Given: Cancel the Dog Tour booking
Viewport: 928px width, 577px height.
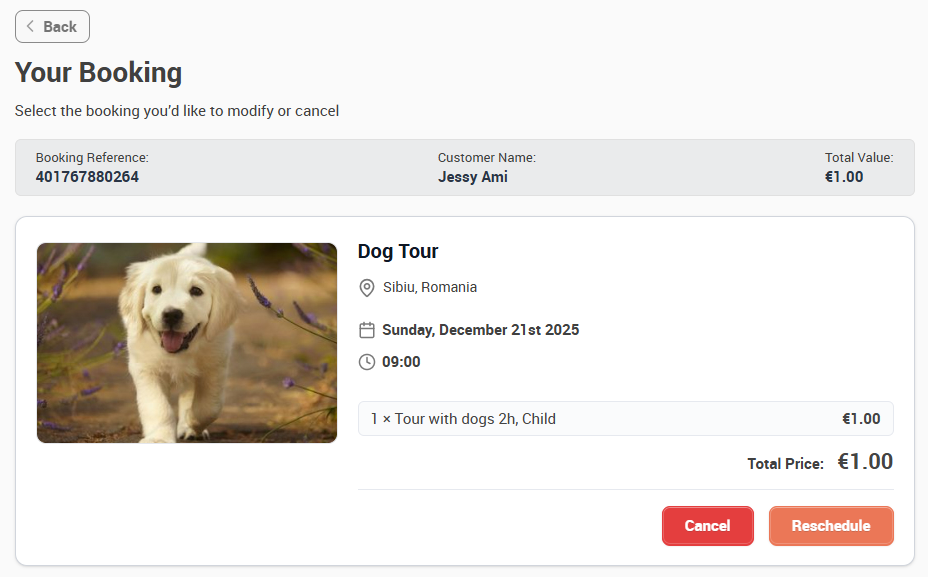Looking at the screenshot, I should coord(707,526).
